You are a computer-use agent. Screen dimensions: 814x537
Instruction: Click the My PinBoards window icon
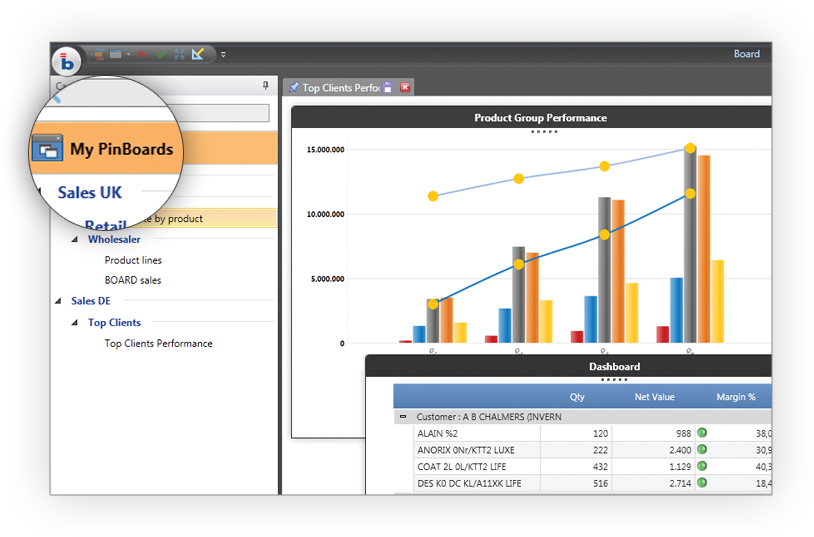(x=46, y=149)
